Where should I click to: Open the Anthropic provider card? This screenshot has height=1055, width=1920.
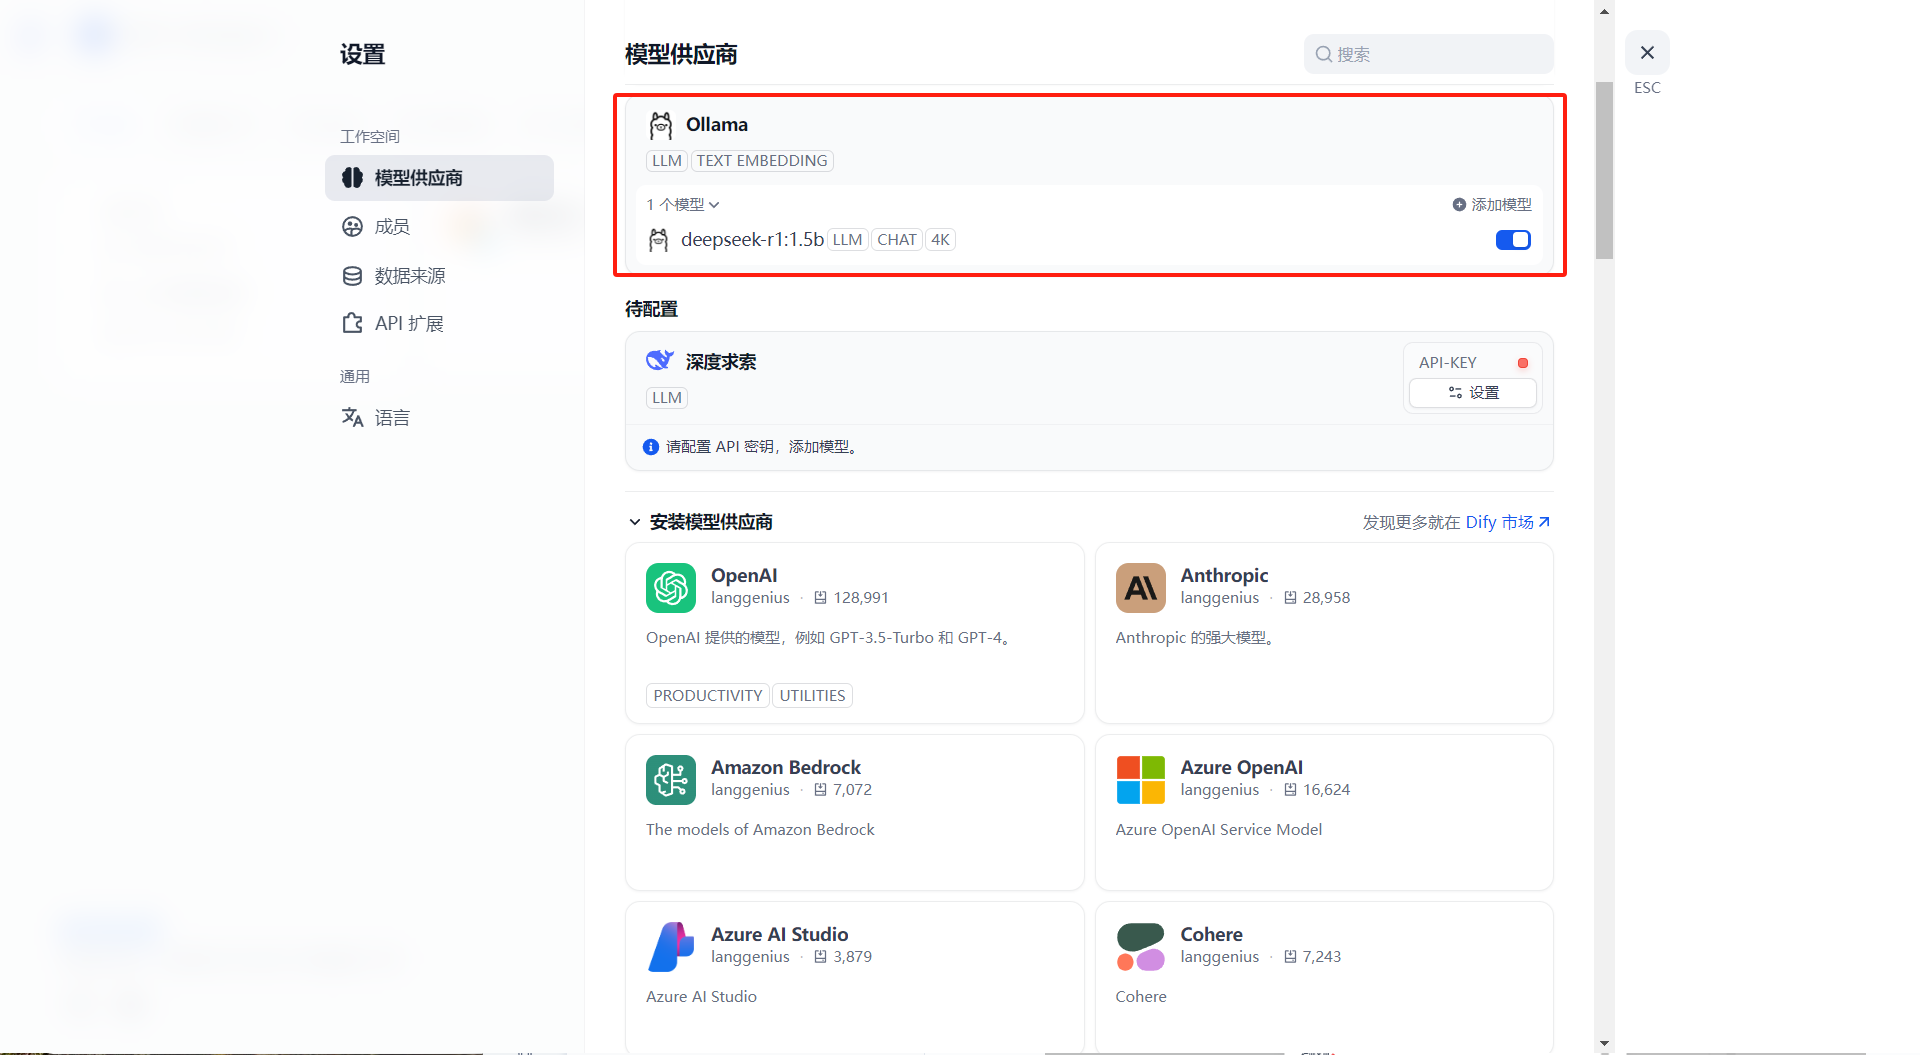(x=1324, y=633)
